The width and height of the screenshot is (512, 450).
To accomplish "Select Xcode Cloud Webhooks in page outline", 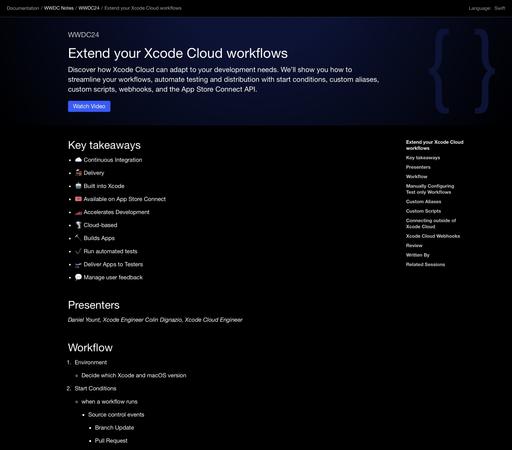I will pyautogui.click(x=433, y=236).
